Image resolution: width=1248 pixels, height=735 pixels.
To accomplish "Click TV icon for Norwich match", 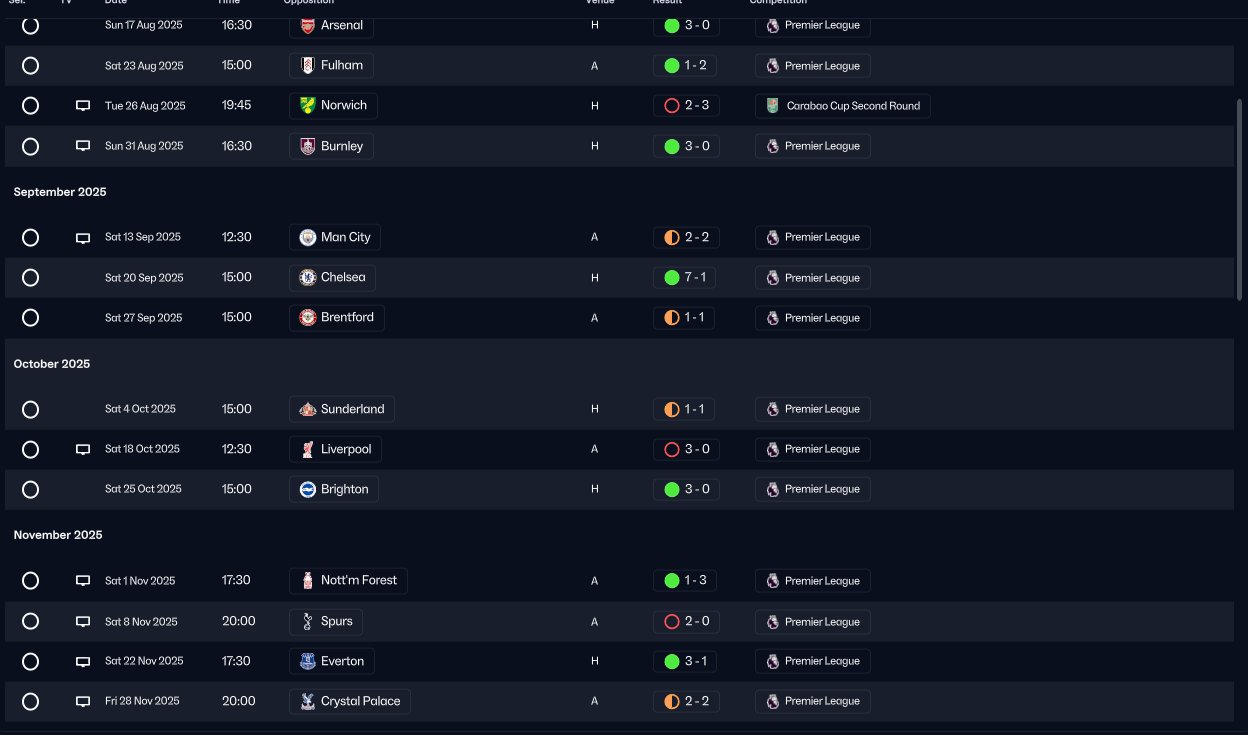I will pos(83,106).
